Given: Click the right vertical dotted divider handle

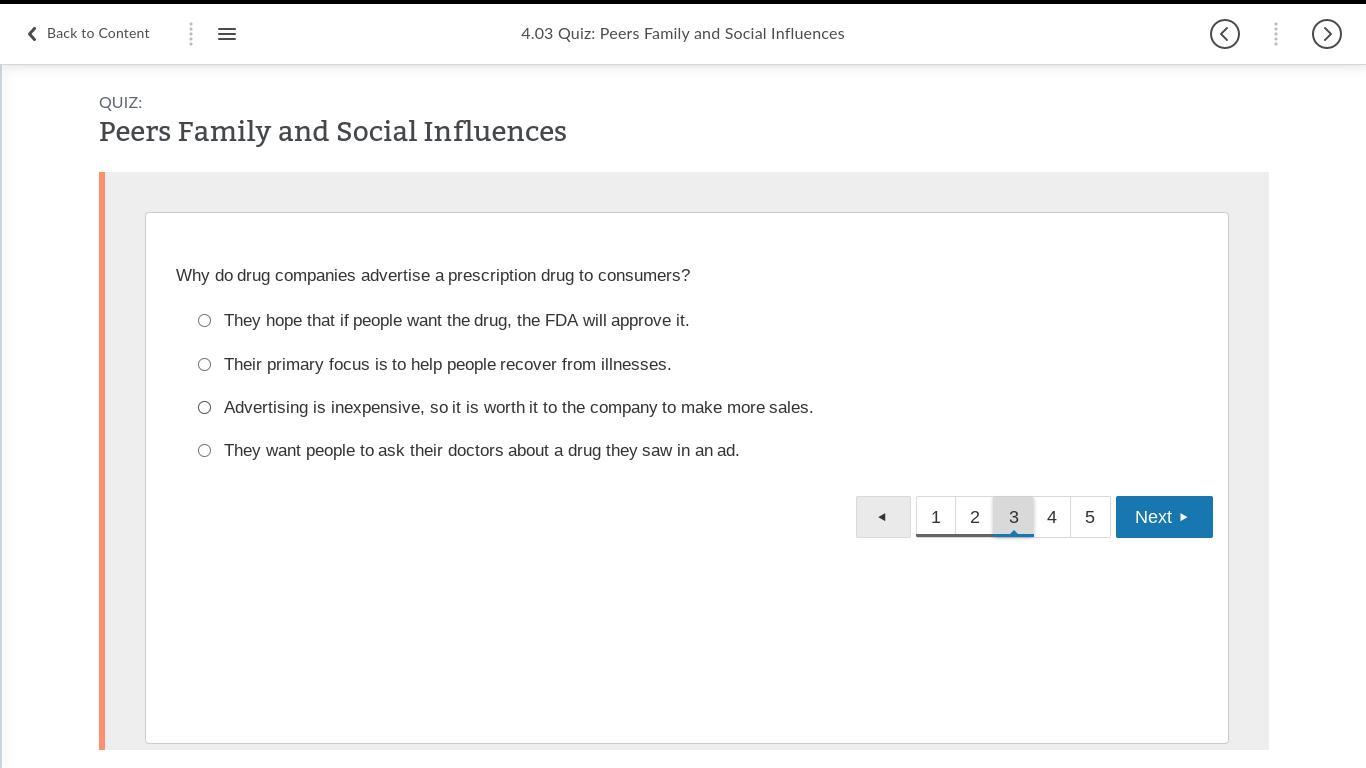Looking at the screenshot, I should (1275, 34).
